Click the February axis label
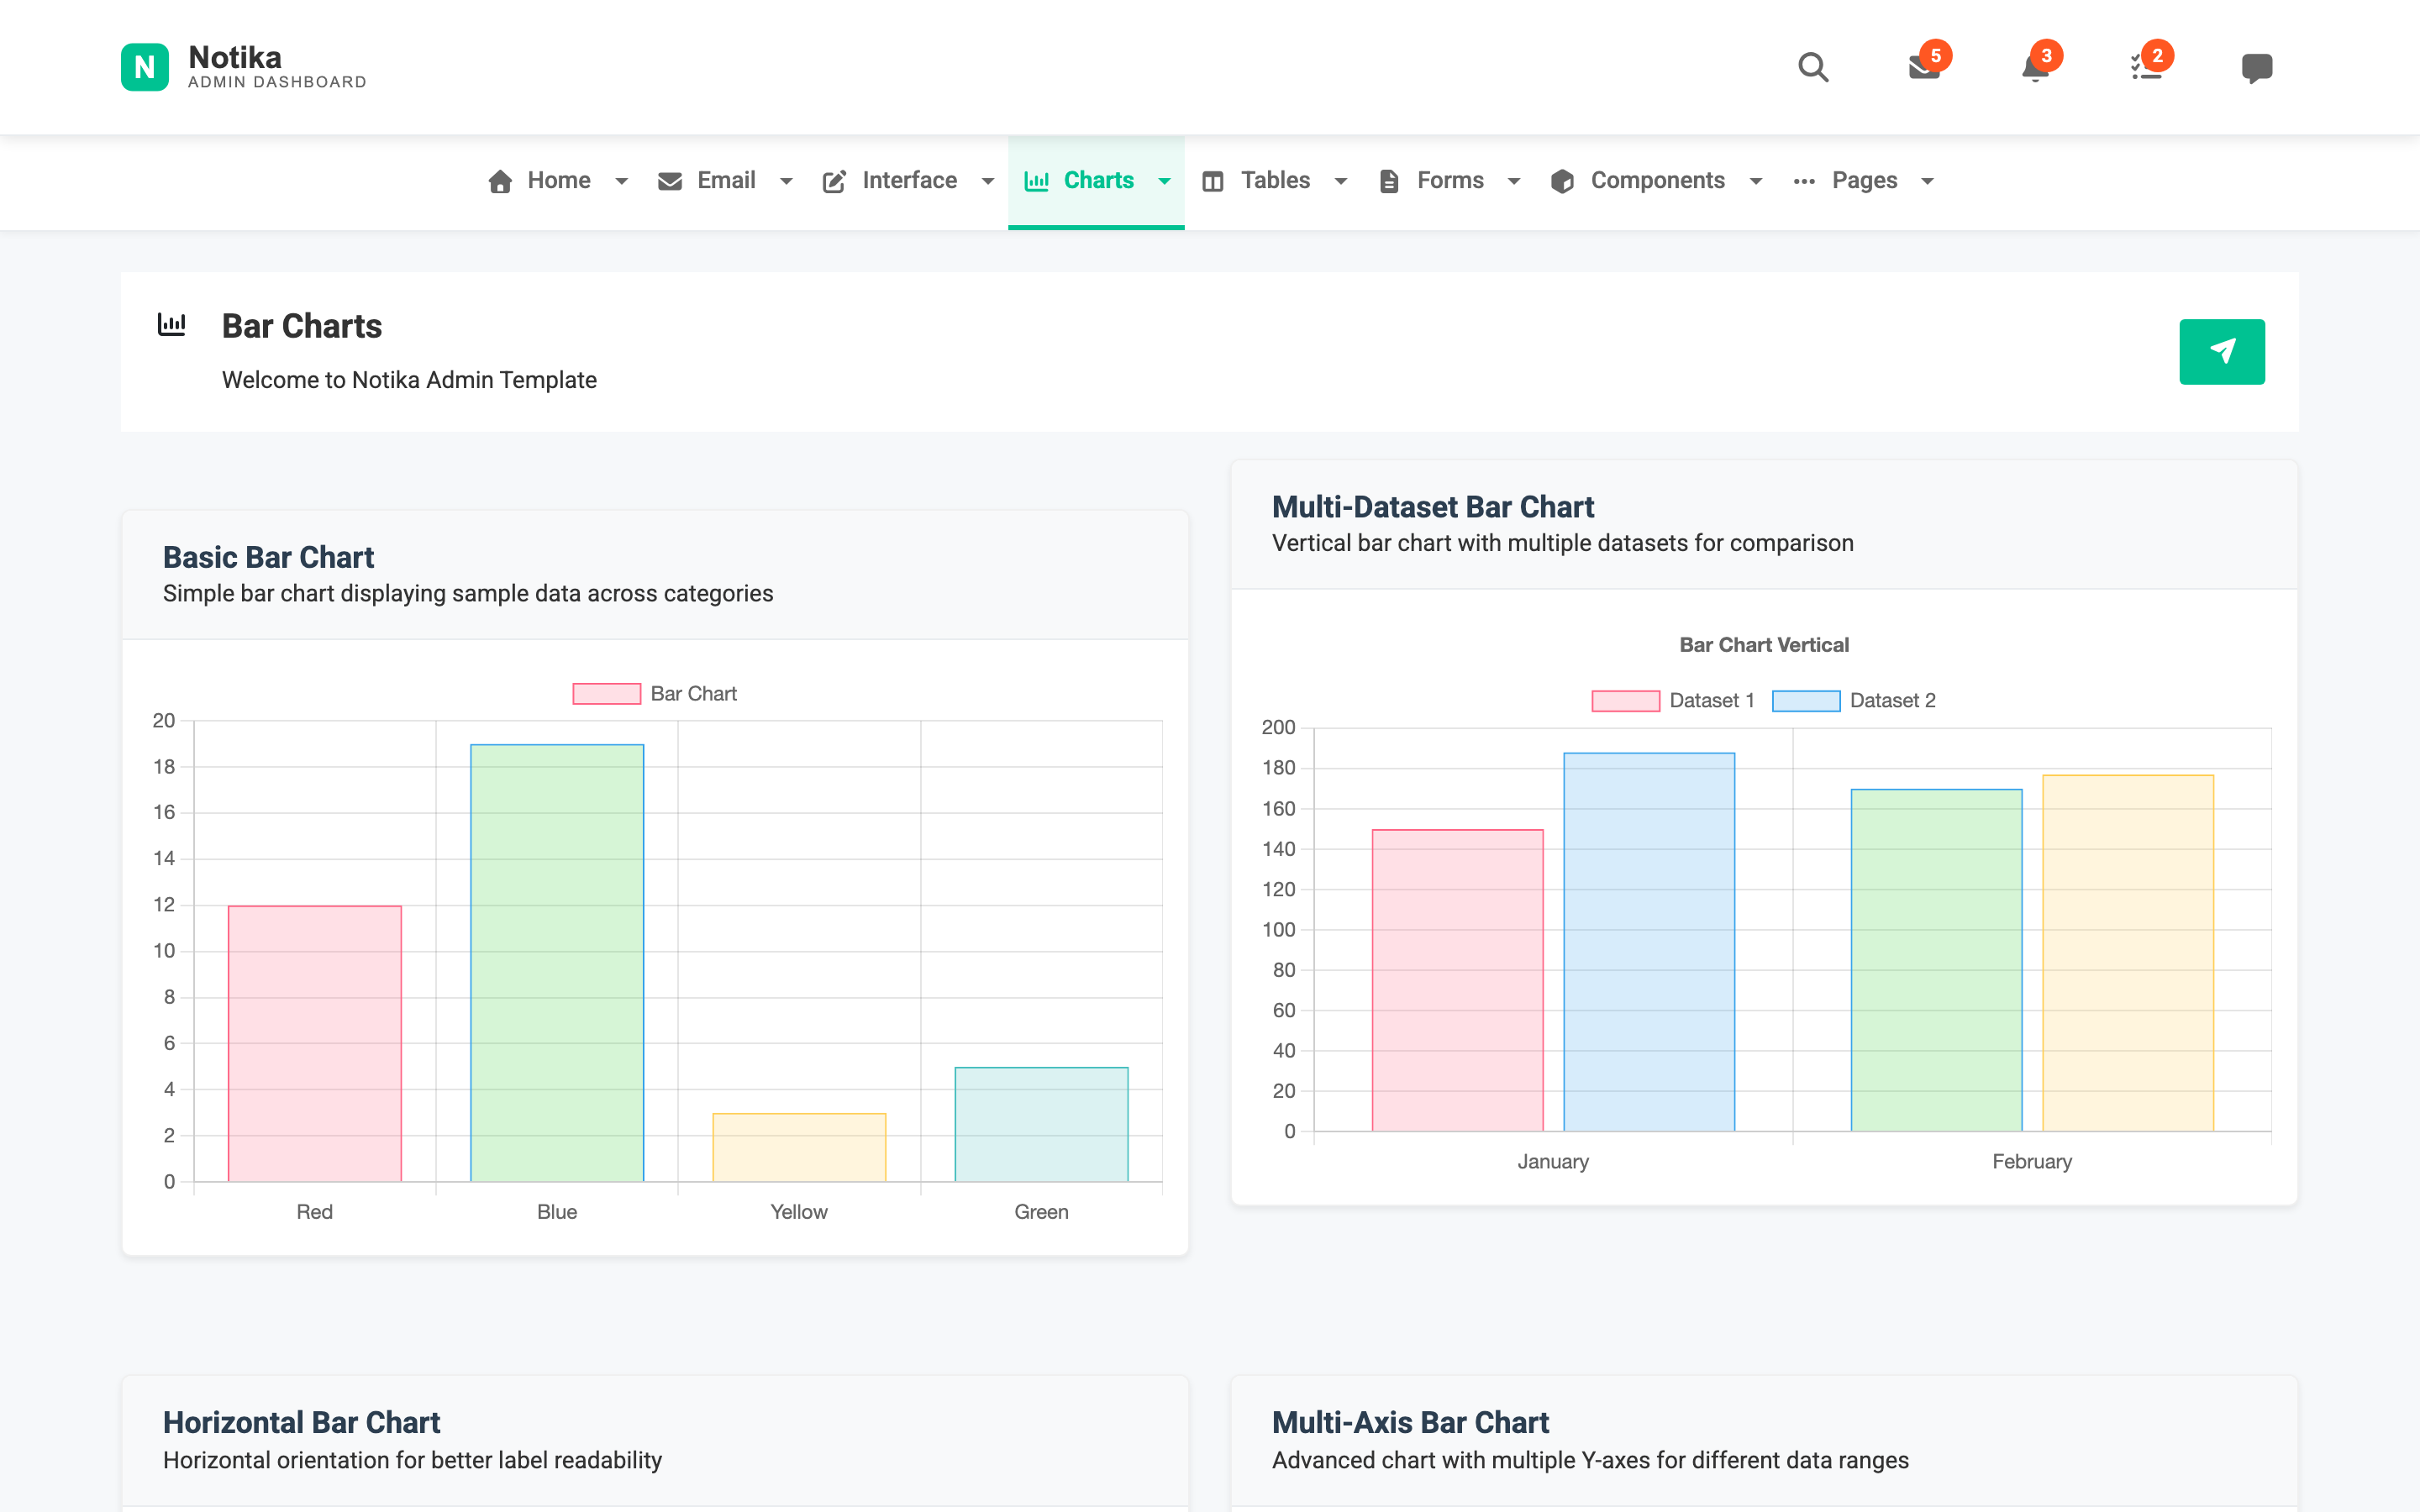Screen dimensions: 2420x1512 (2031, 1161)
